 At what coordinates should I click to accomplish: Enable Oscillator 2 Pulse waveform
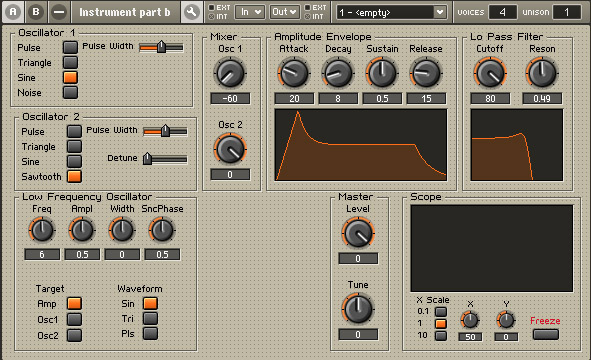coord(74,132)
